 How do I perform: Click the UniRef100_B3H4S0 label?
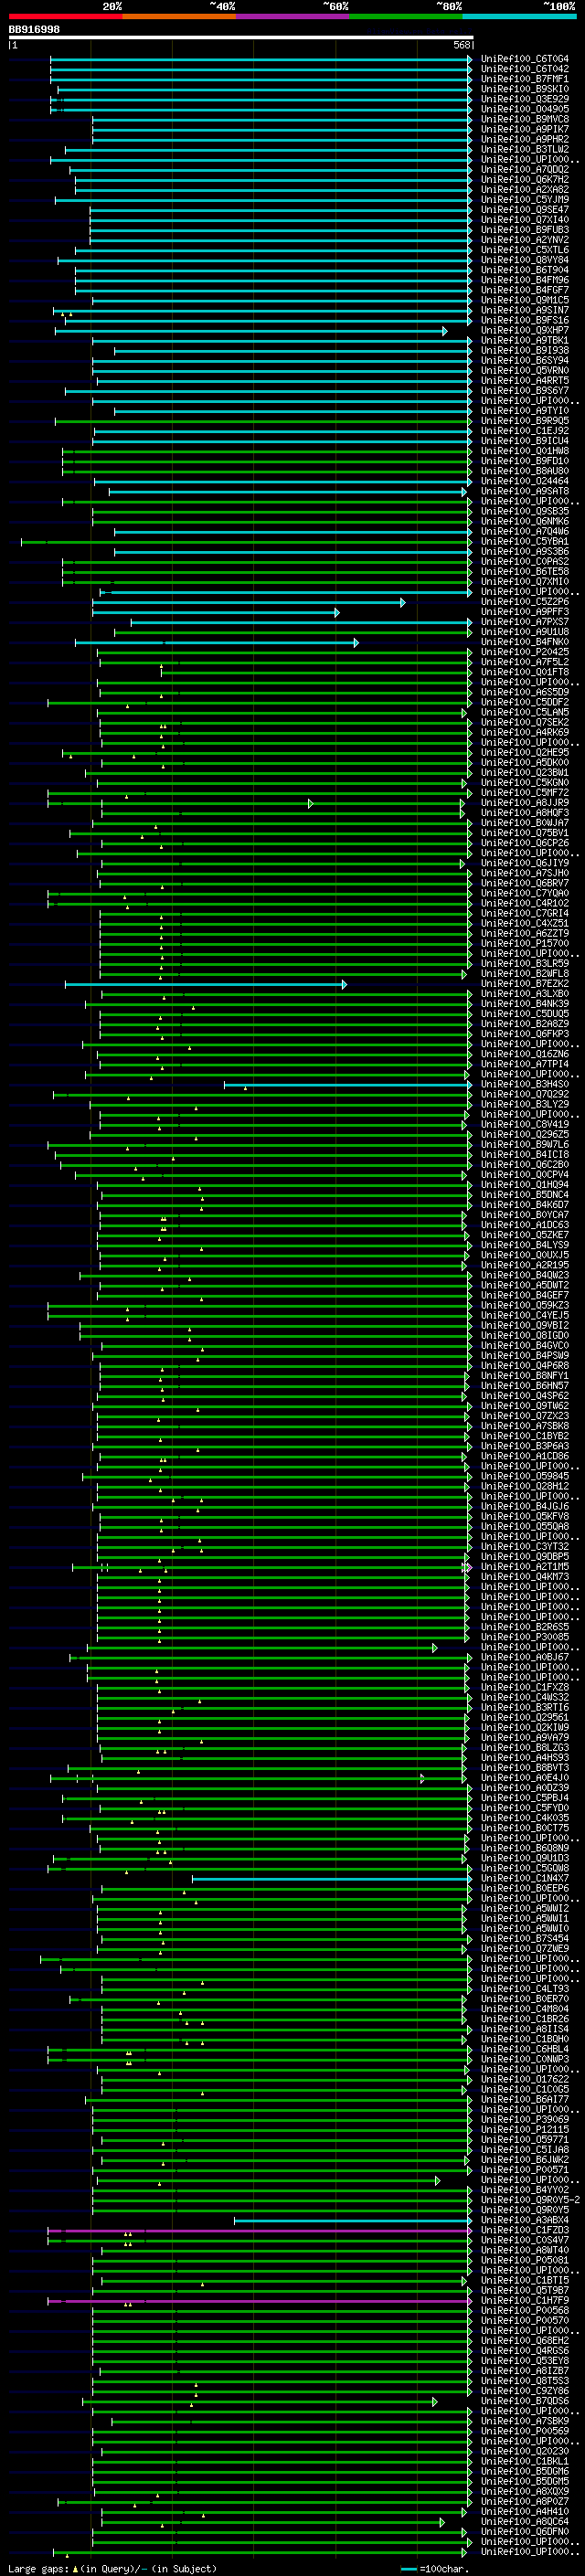pyautogui.click(x=525, y=1084)
